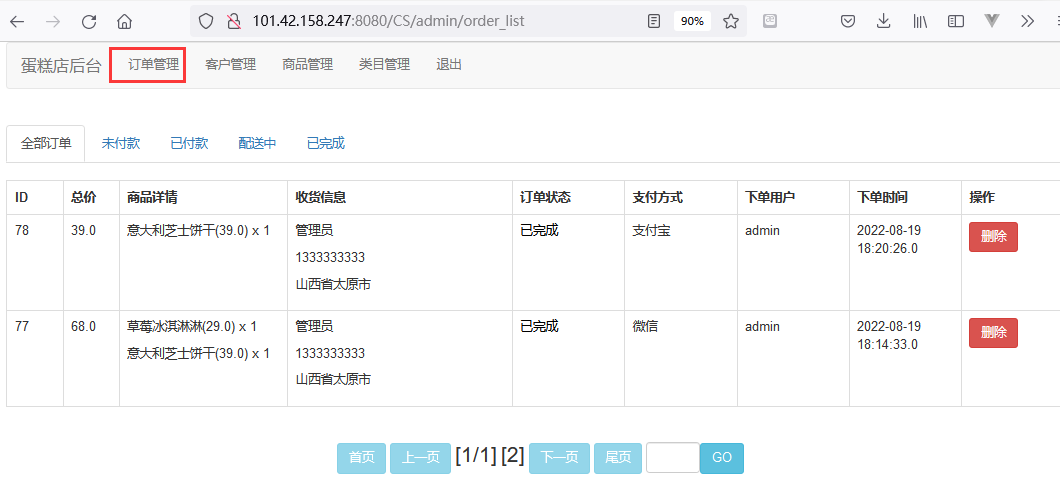Delete order 78 with 删除 button
The image size is (1060, 498).
tap(993, 237)
